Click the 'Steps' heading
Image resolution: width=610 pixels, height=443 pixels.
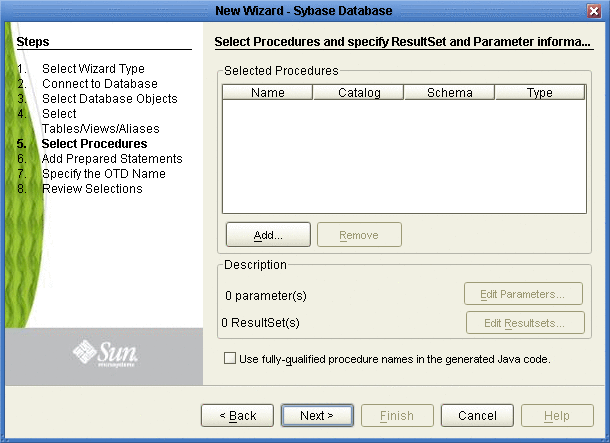pos(33,42)
